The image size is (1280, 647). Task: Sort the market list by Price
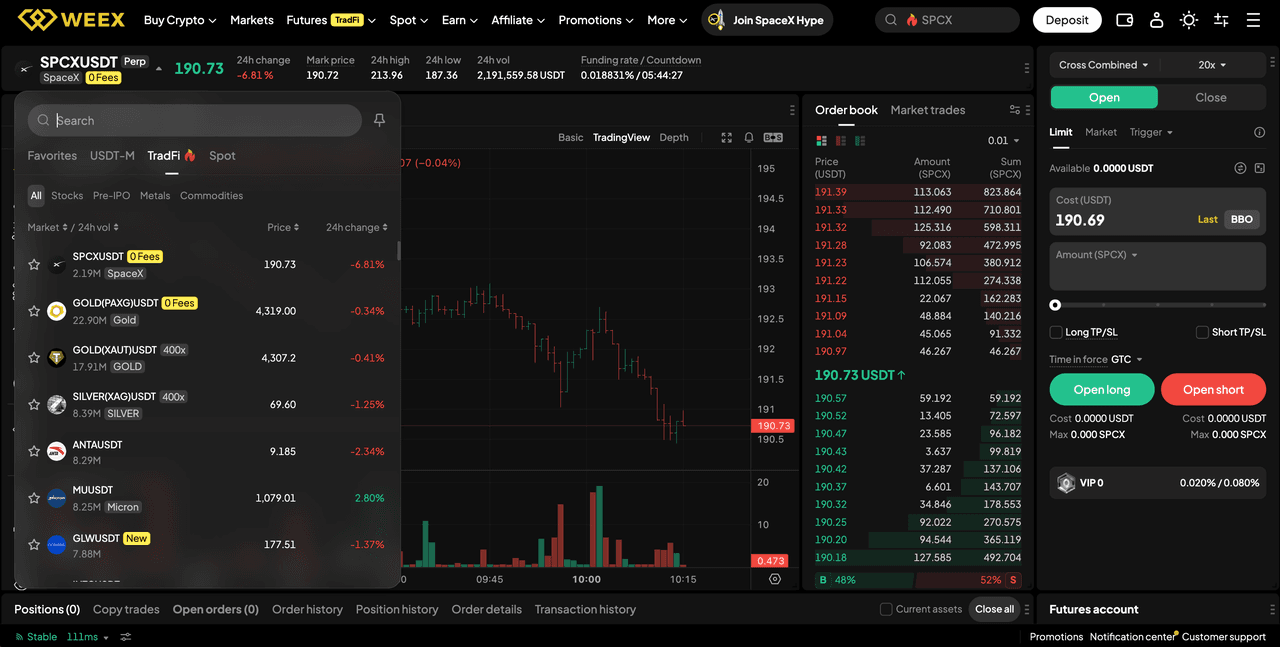[x=283, y=228]
